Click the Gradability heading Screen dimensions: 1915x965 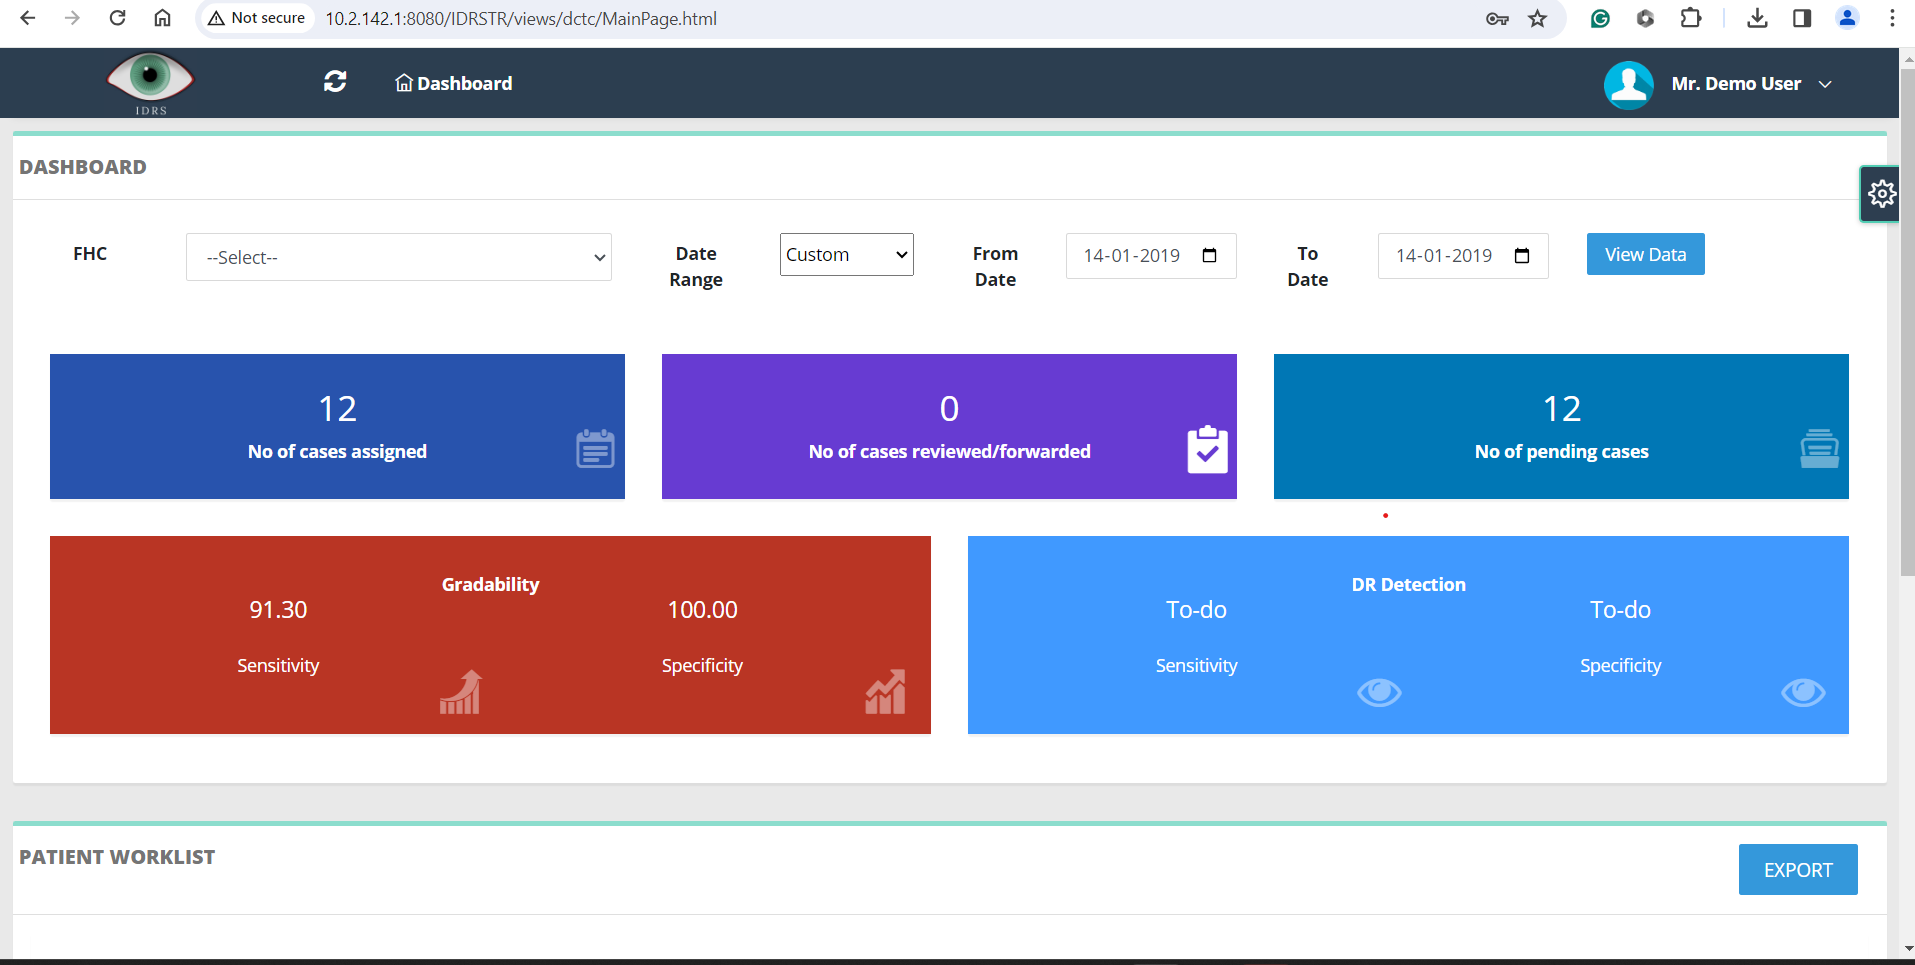click(490, 585)
